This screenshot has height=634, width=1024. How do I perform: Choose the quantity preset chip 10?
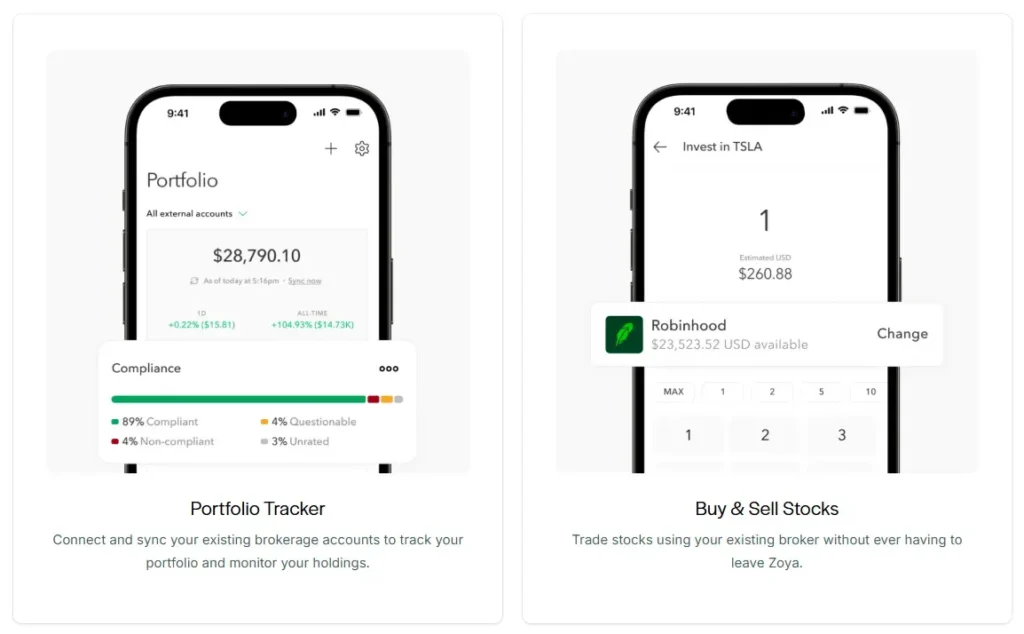click(x=870, y=392)
